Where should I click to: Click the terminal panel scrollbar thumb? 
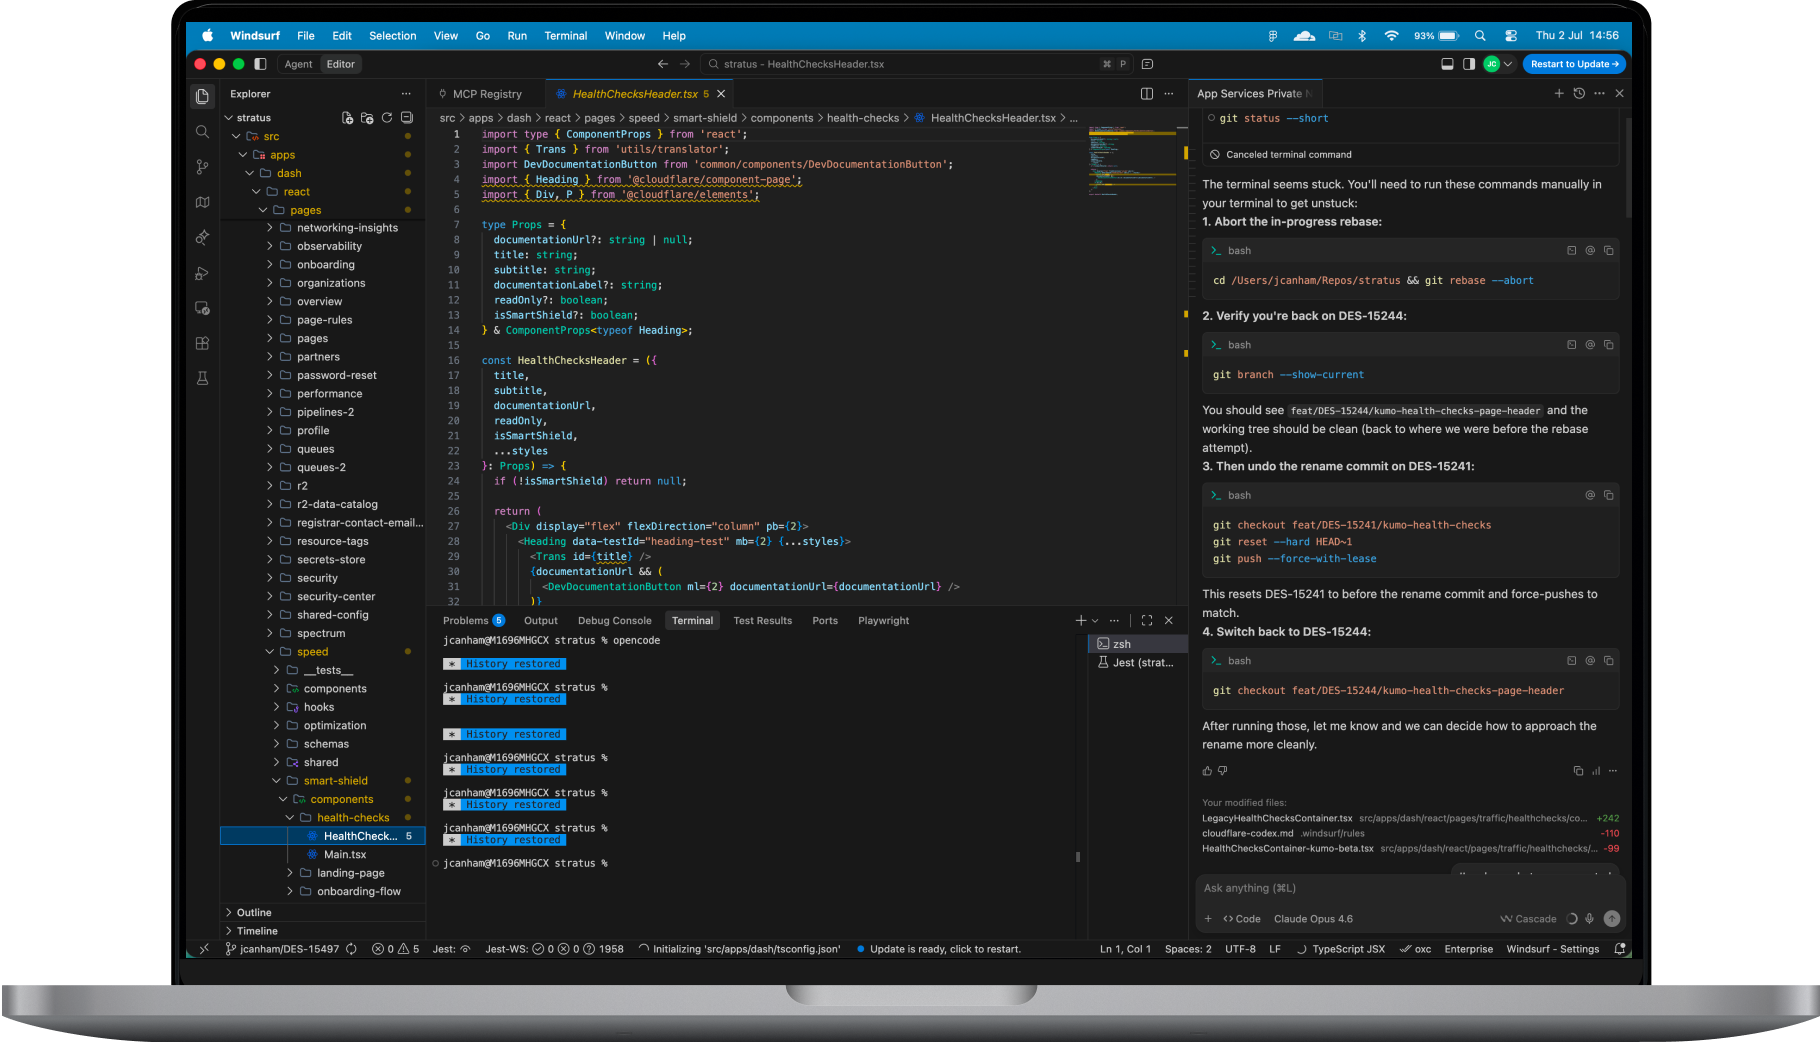coord(1077,857)
